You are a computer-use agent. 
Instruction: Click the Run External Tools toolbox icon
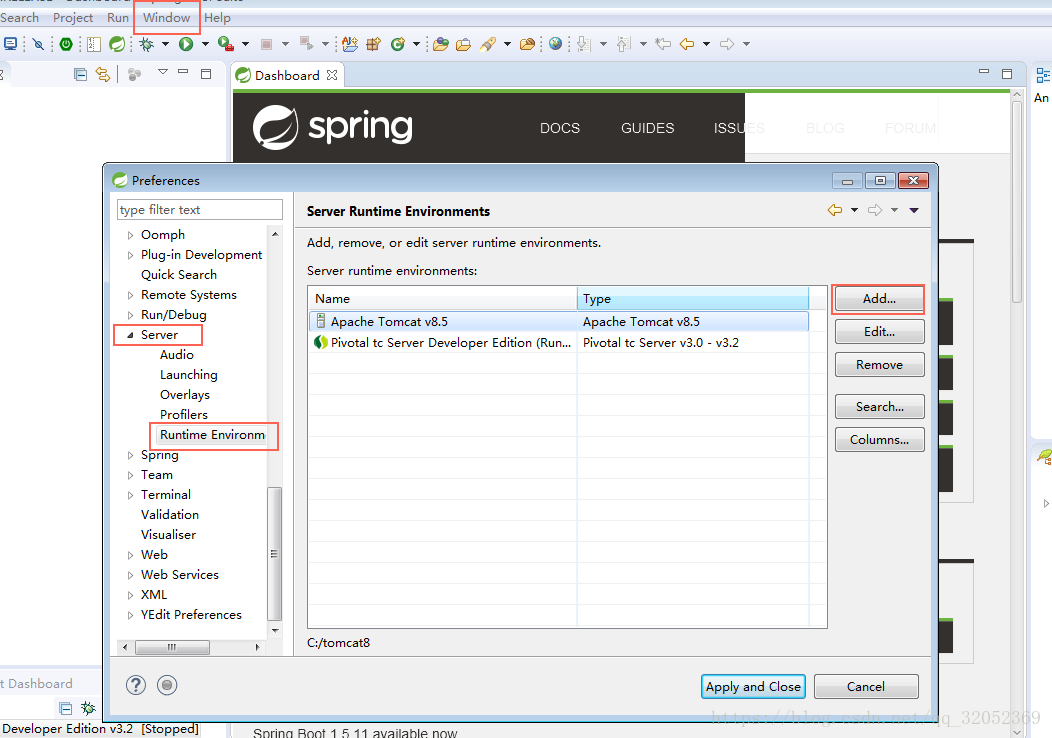(x=226, y=44)
